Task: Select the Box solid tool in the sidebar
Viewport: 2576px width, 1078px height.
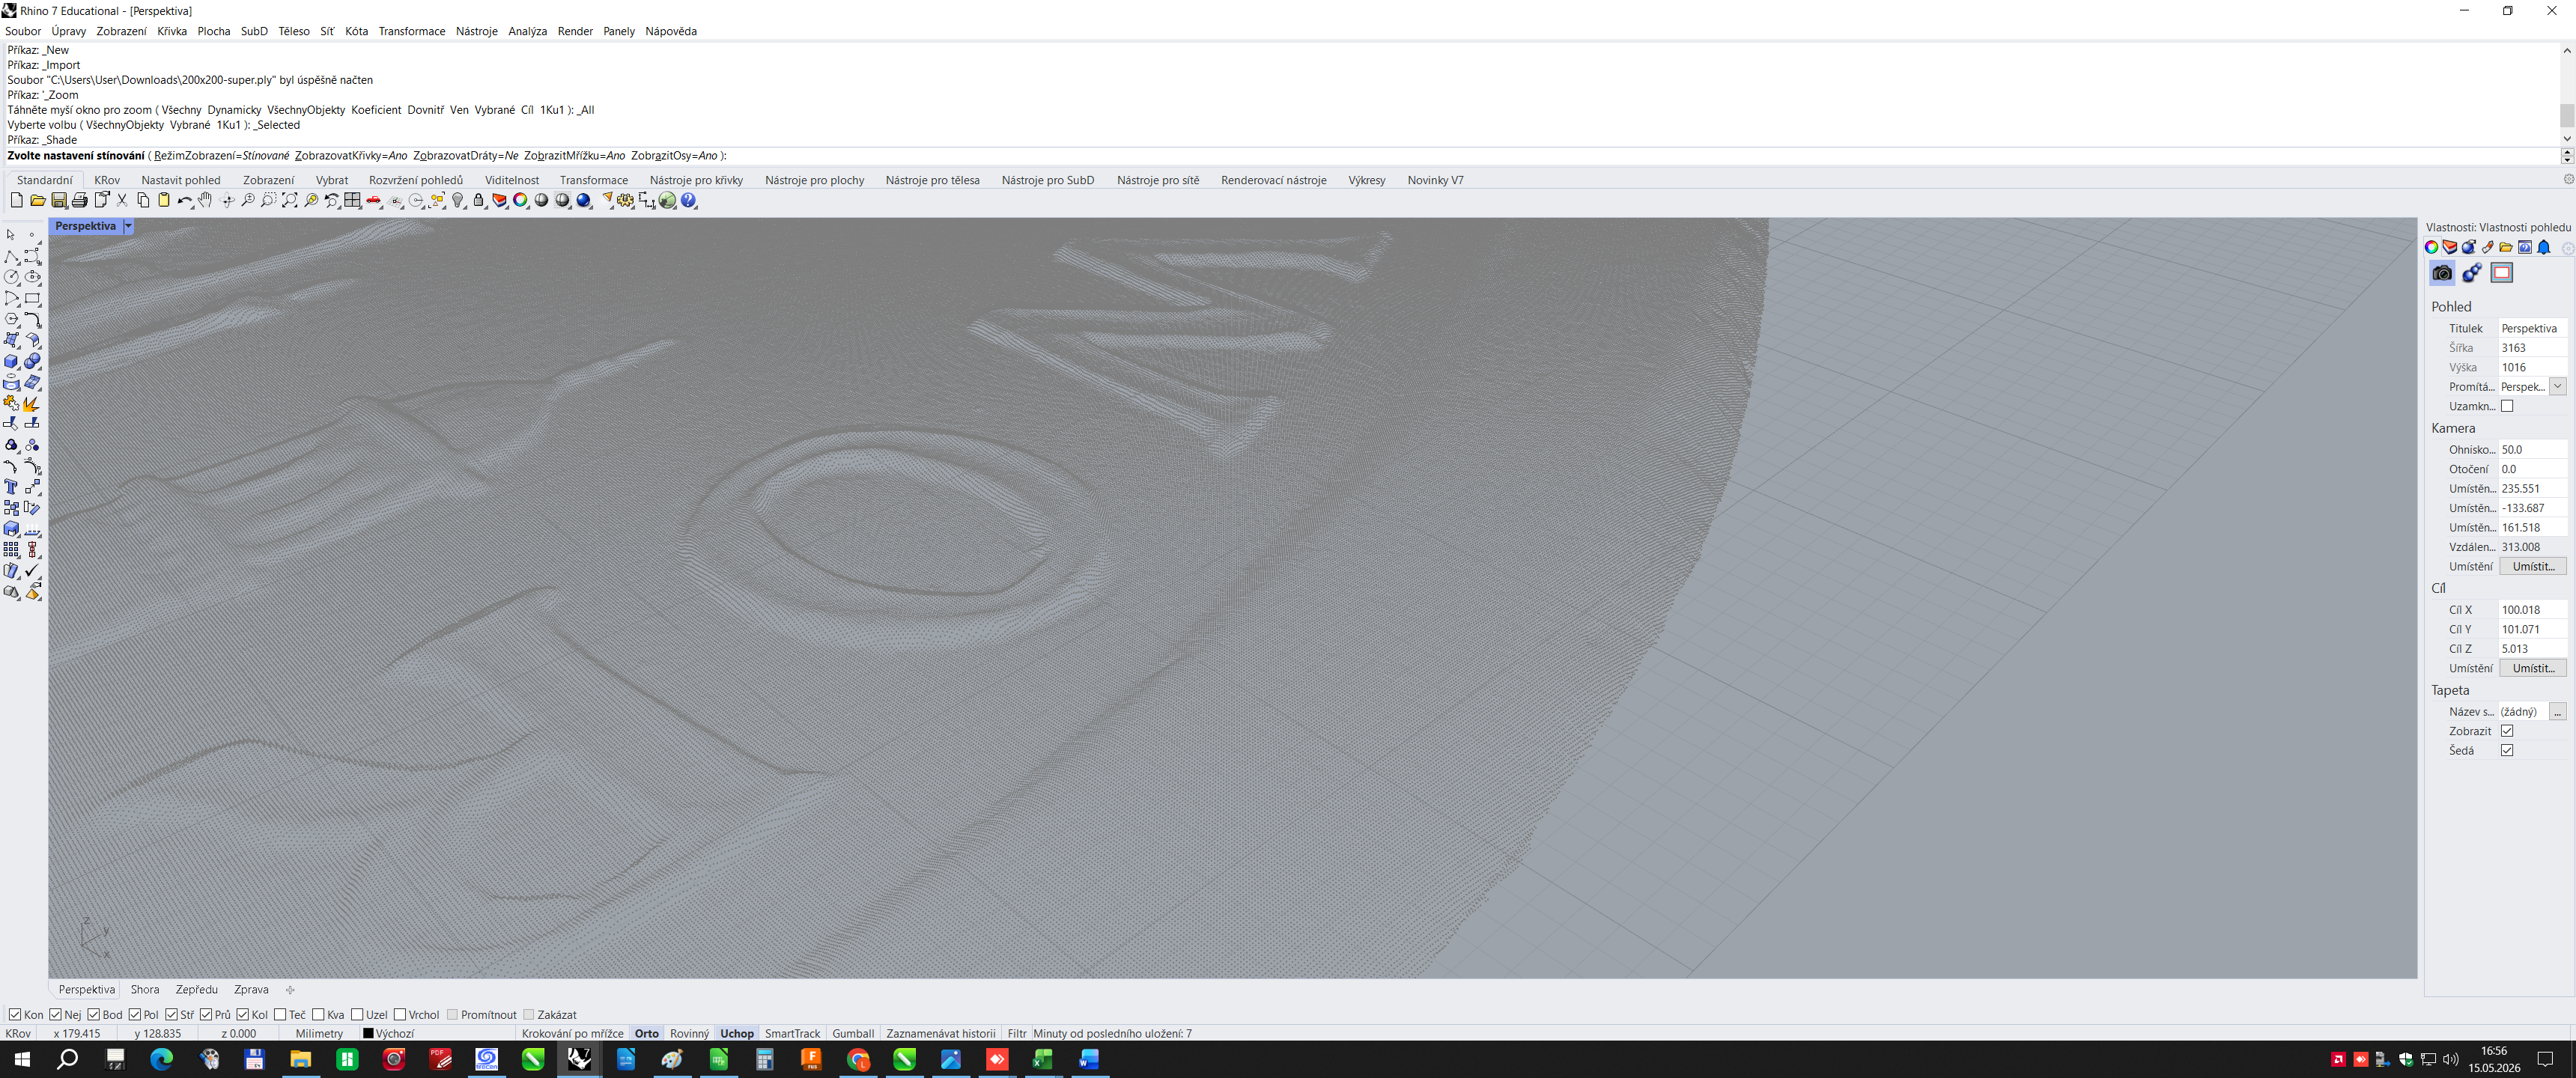Action: click(12, 362)
